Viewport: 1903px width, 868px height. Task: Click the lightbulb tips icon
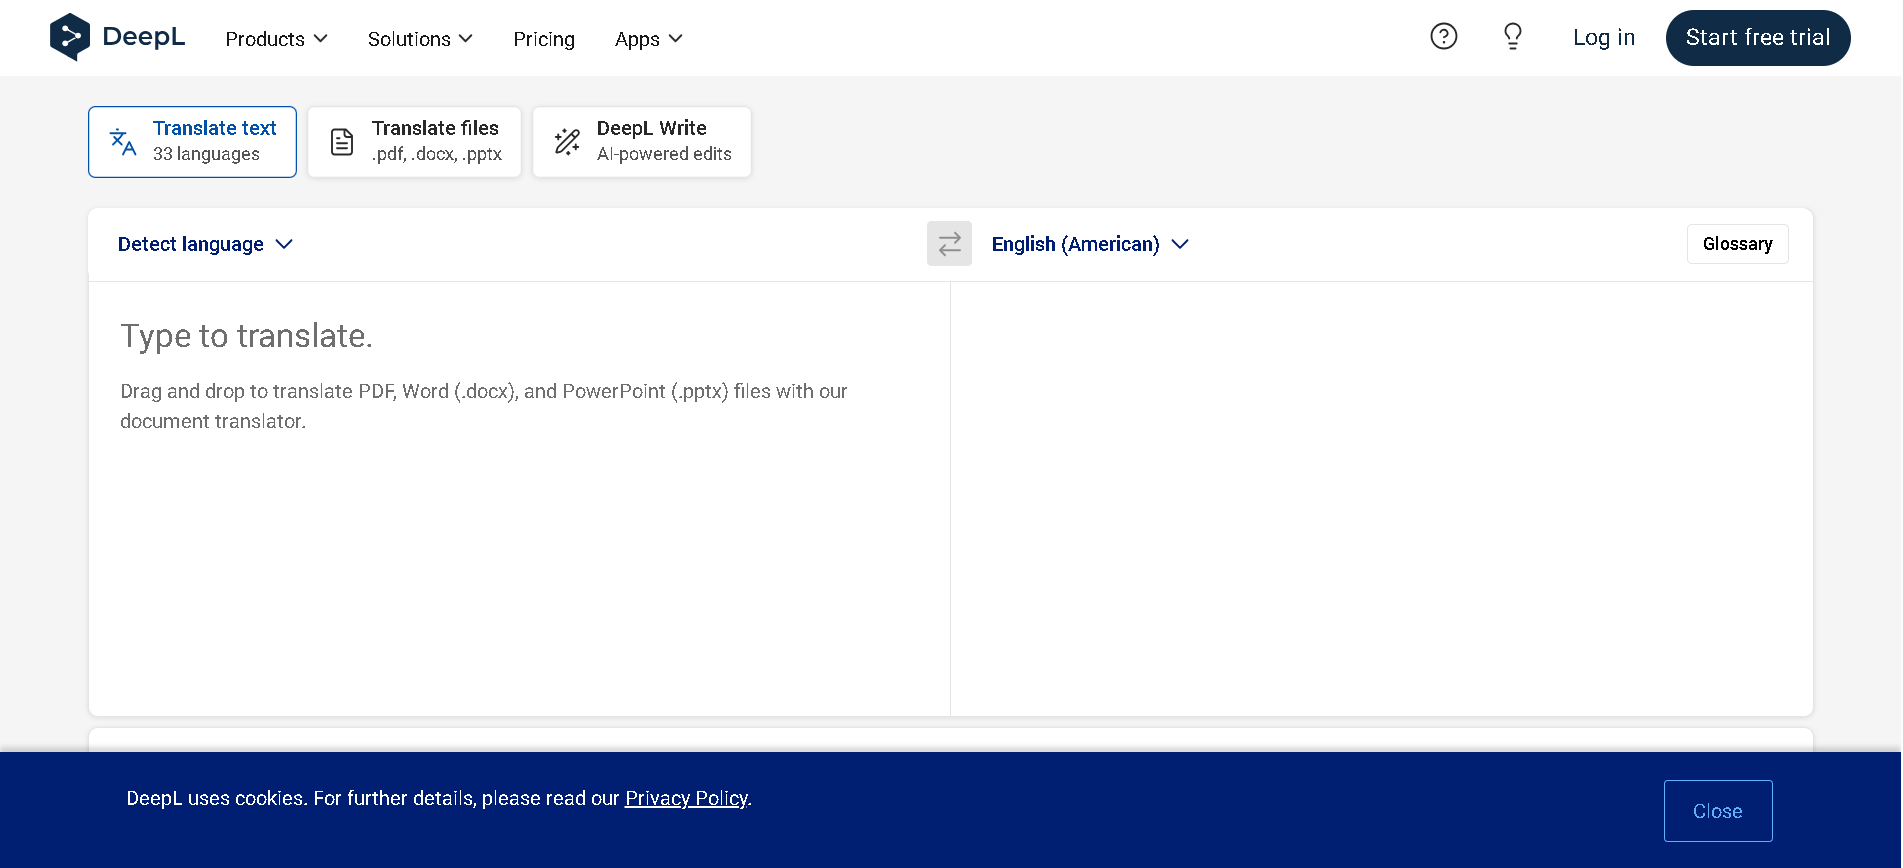(x=1513, y=37)
